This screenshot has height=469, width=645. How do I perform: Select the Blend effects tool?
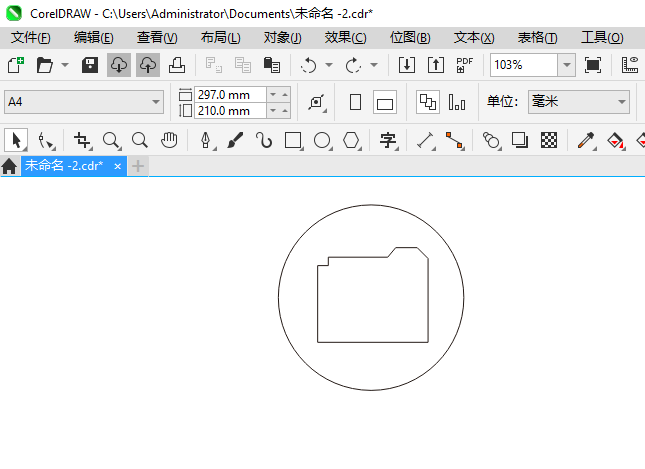click(x=491, y=141)
